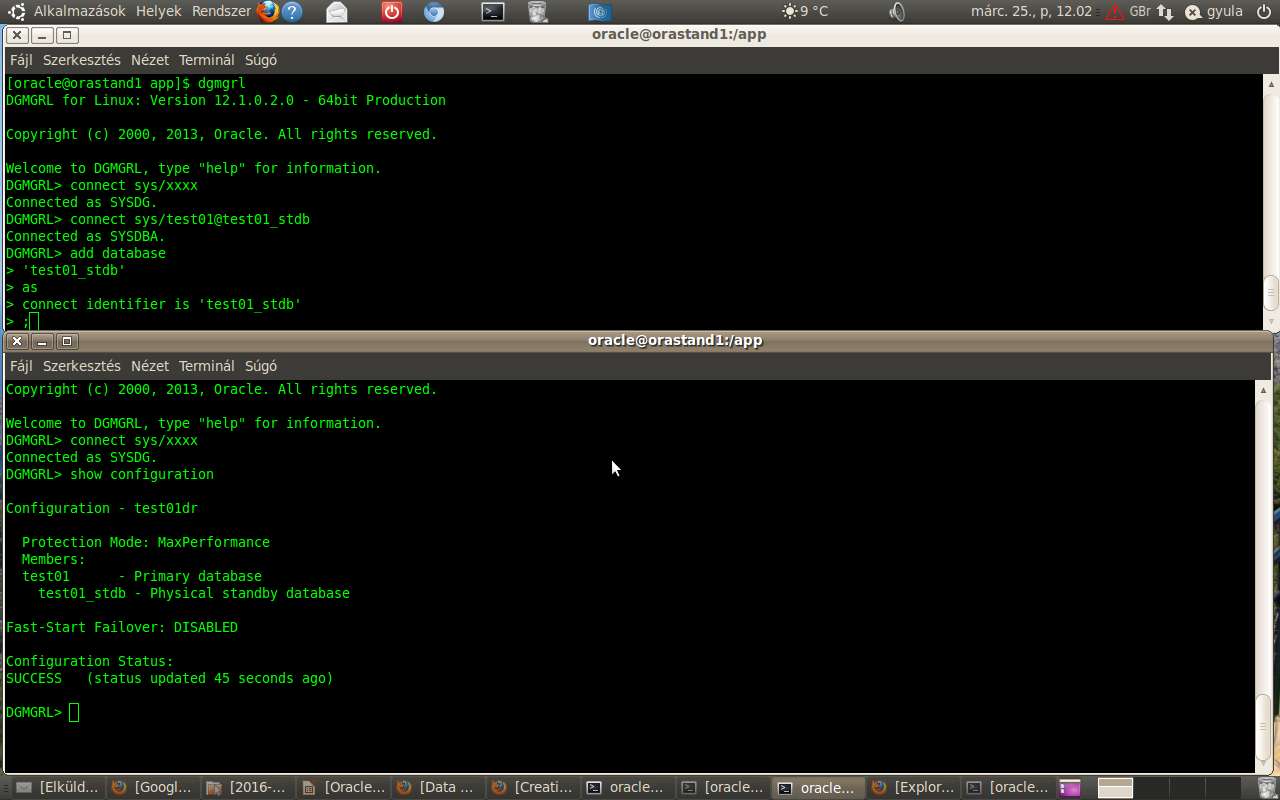Click 'Fast-Start Failover: DISABLED' text
Viewport: 1280px width, 800px height.
(x=122, y=627)
